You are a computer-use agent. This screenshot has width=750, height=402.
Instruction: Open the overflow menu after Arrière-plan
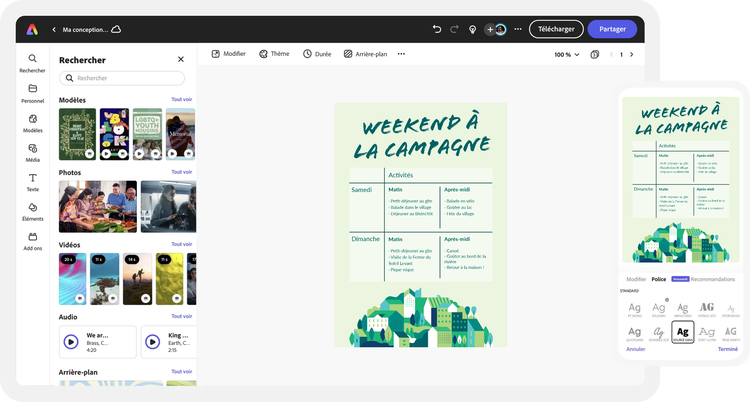pos(401,54)
